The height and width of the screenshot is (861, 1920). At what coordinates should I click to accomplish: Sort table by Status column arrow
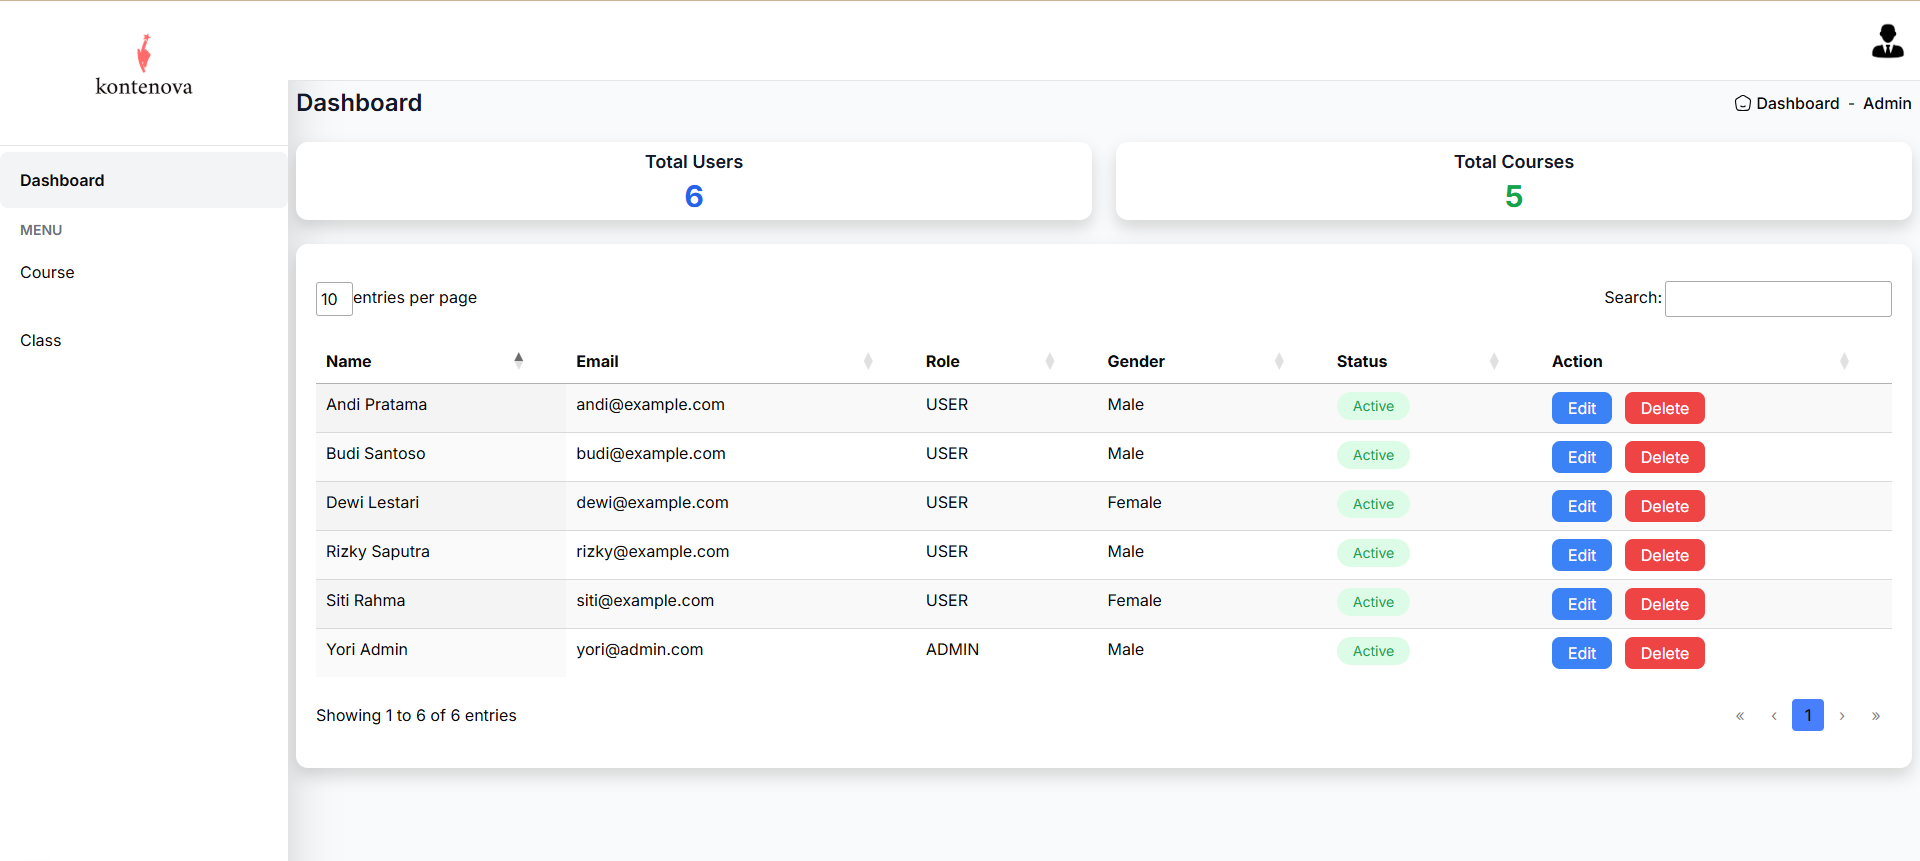1493,361
